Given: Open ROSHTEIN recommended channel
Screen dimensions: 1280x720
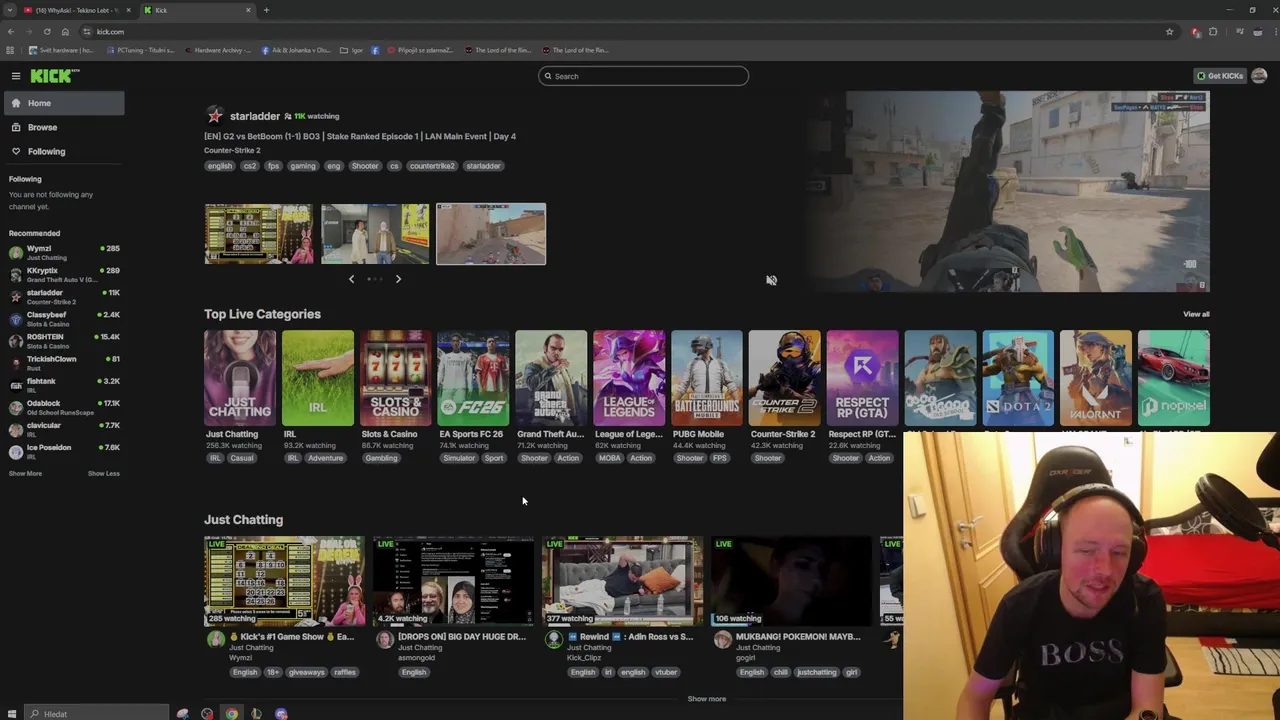Looking at the screenshot, I should pyautogui.click(x=64, y=341).
